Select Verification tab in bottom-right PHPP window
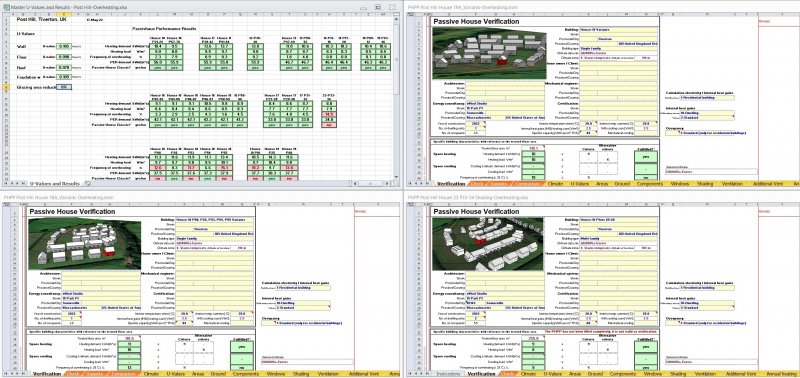Screen dimensions: 800x378 481,373
